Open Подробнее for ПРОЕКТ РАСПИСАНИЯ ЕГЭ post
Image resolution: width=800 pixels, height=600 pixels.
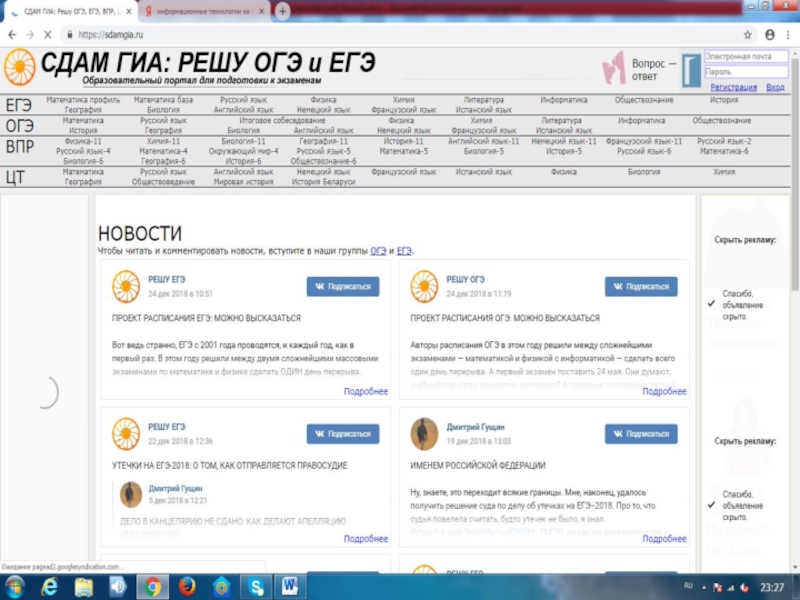coord(366,391)
